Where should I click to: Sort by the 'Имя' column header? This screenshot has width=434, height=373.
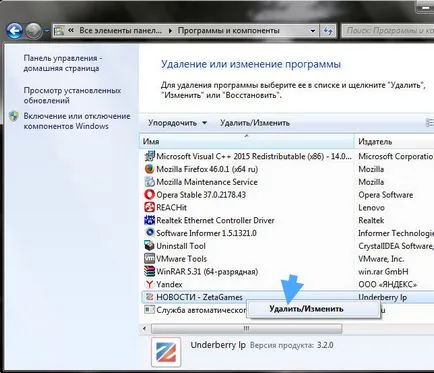pos(246,141)
